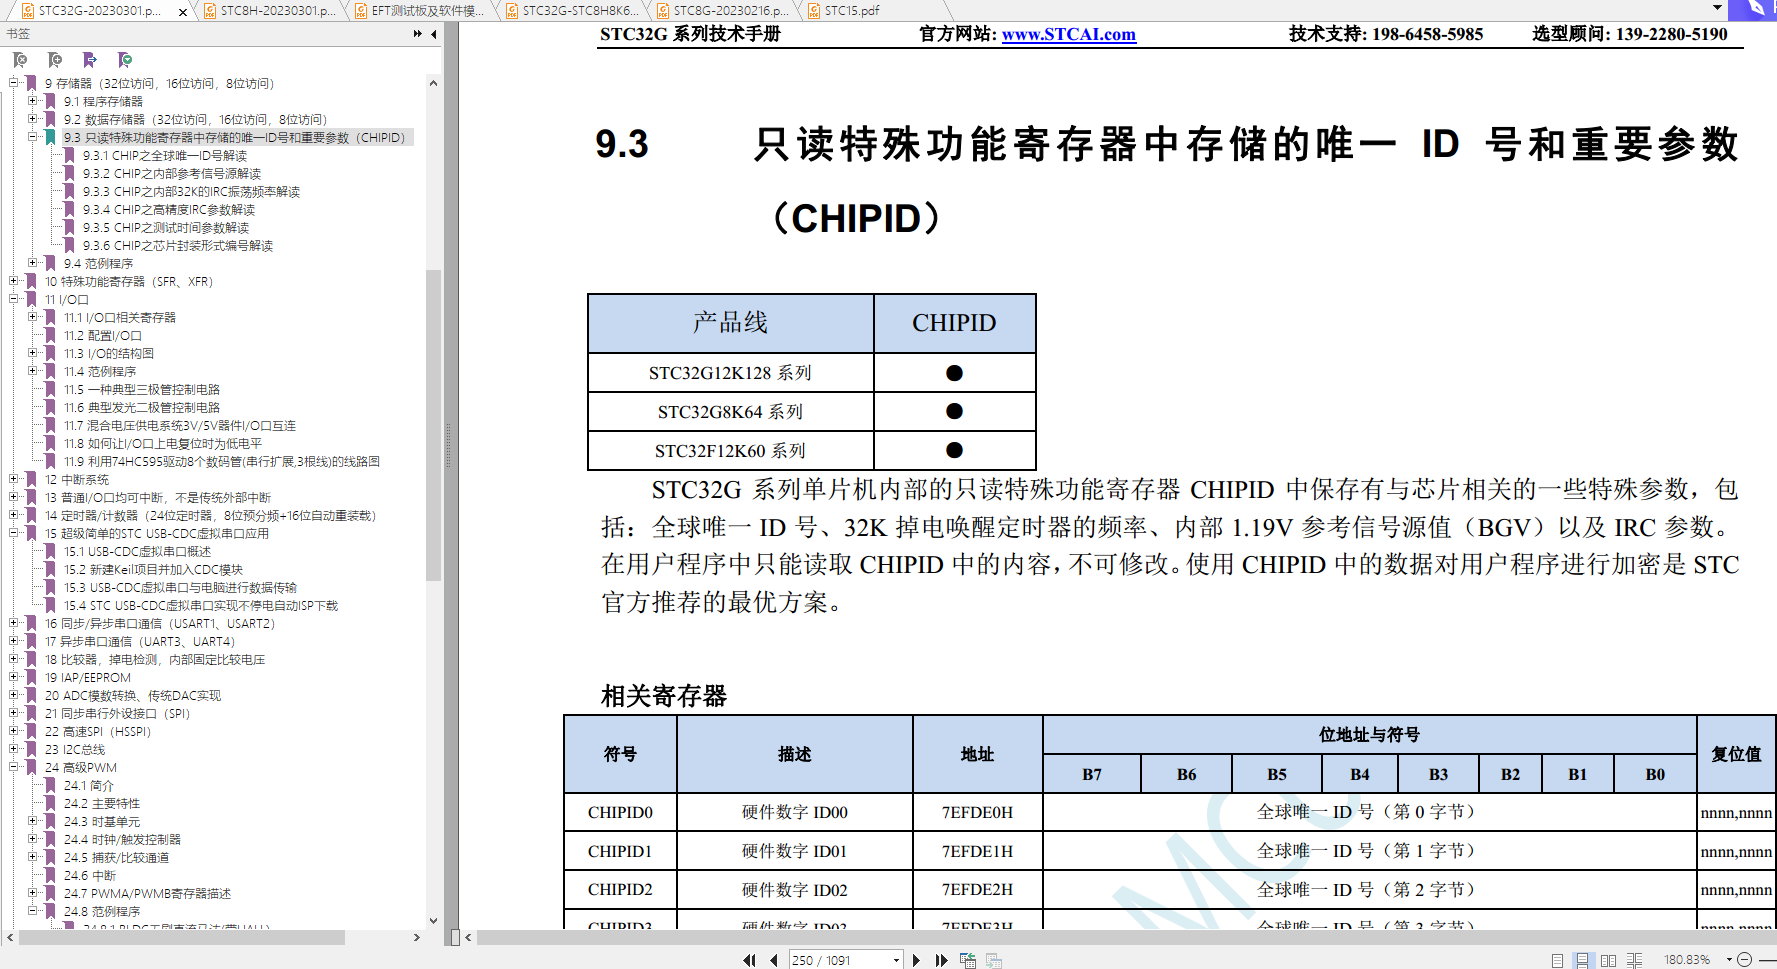Click the next view icon
This screenshot has height=969, width=1777.
pyautogui.click(x=994, y=960)
